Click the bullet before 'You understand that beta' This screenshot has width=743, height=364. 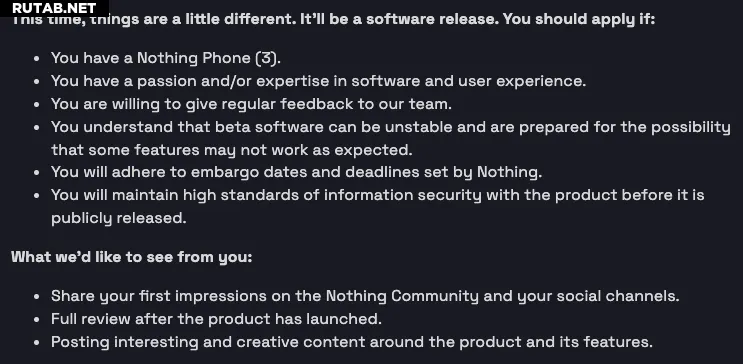37,127
